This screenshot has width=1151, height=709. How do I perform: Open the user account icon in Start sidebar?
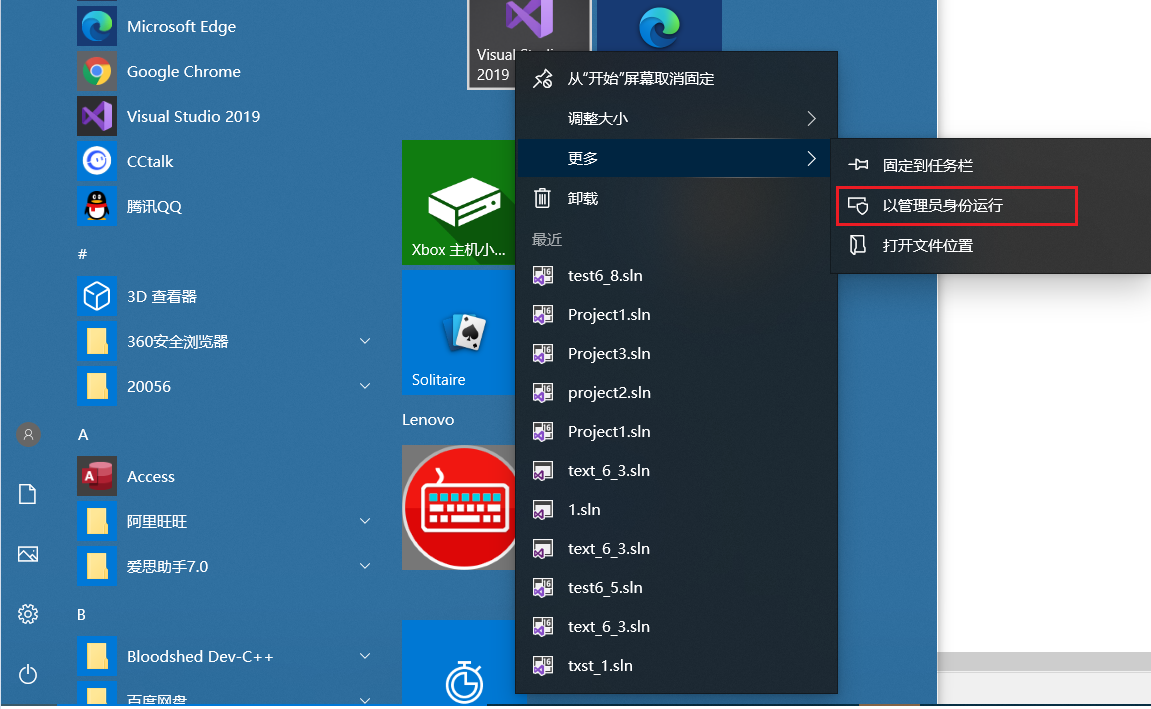tap(28, 435)
